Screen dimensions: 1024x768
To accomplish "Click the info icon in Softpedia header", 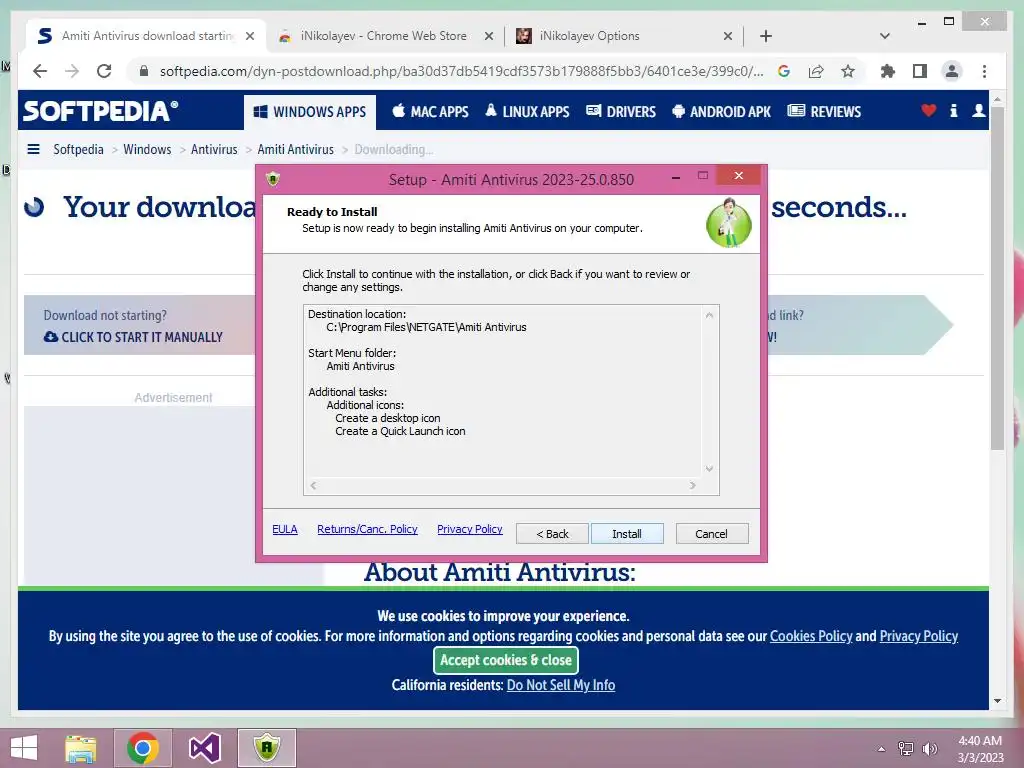I will (953, 110).
